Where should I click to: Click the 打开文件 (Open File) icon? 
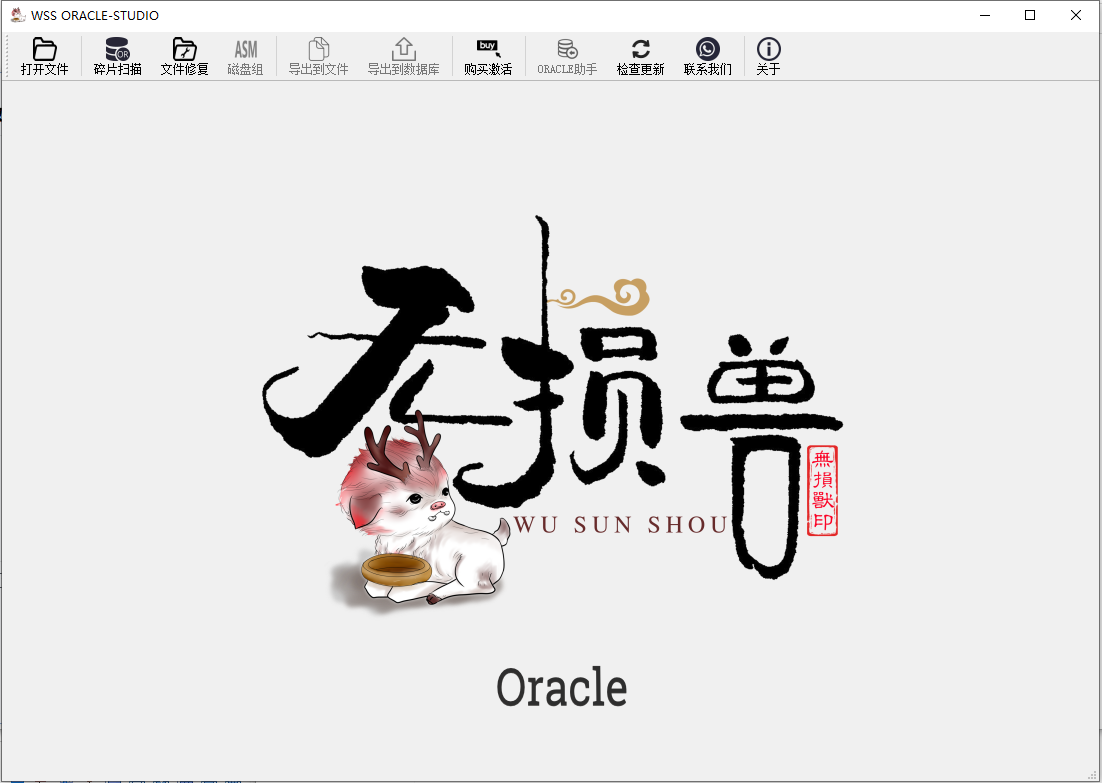(44, 55)
